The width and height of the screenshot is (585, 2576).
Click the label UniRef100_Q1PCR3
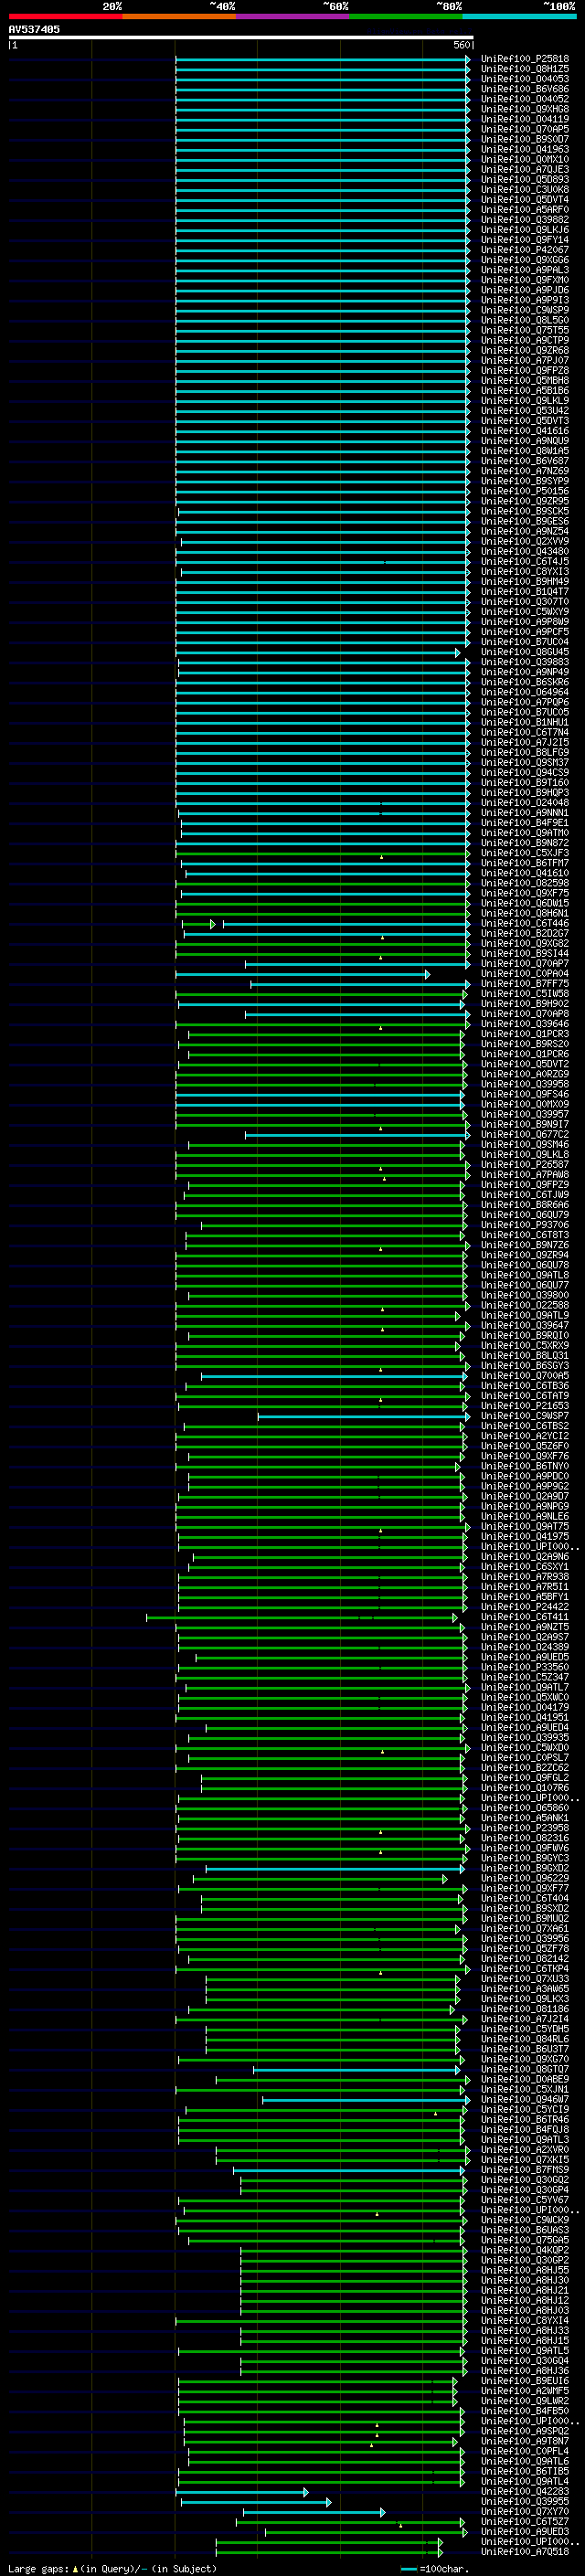click(525, 1034)
